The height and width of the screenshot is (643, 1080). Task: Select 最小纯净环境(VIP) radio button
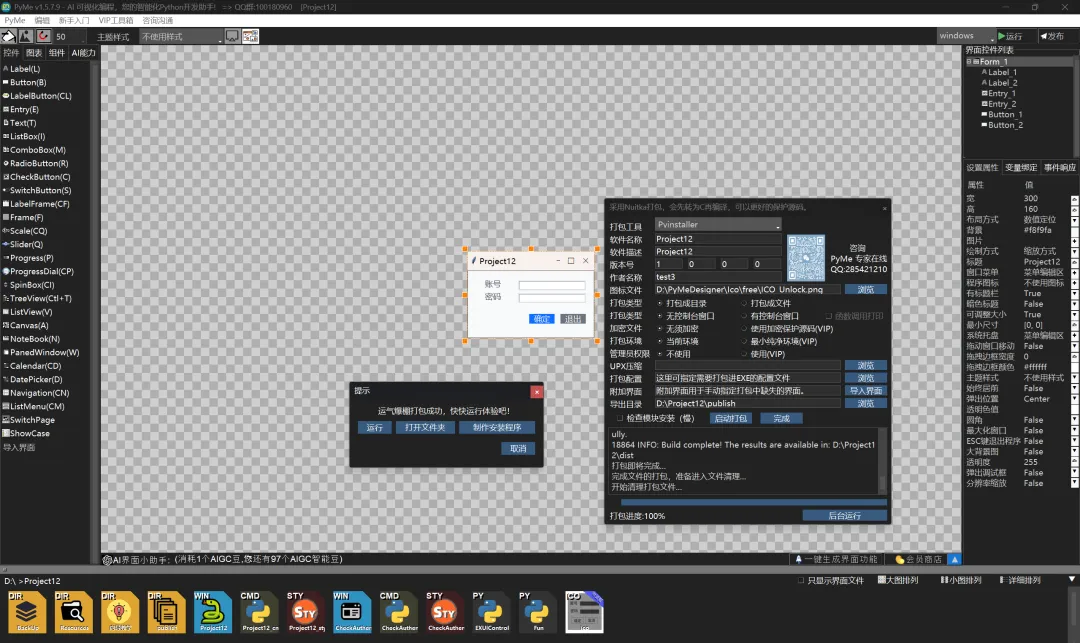pyautogui.click(x=744, y=341)
